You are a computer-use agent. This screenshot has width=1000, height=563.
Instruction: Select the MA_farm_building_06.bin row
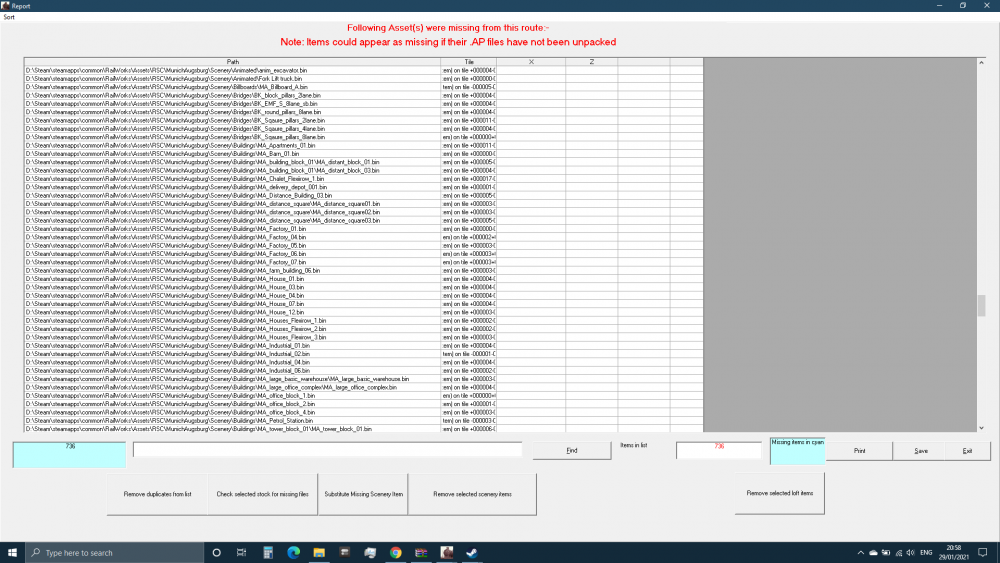(x=364, y=270)
